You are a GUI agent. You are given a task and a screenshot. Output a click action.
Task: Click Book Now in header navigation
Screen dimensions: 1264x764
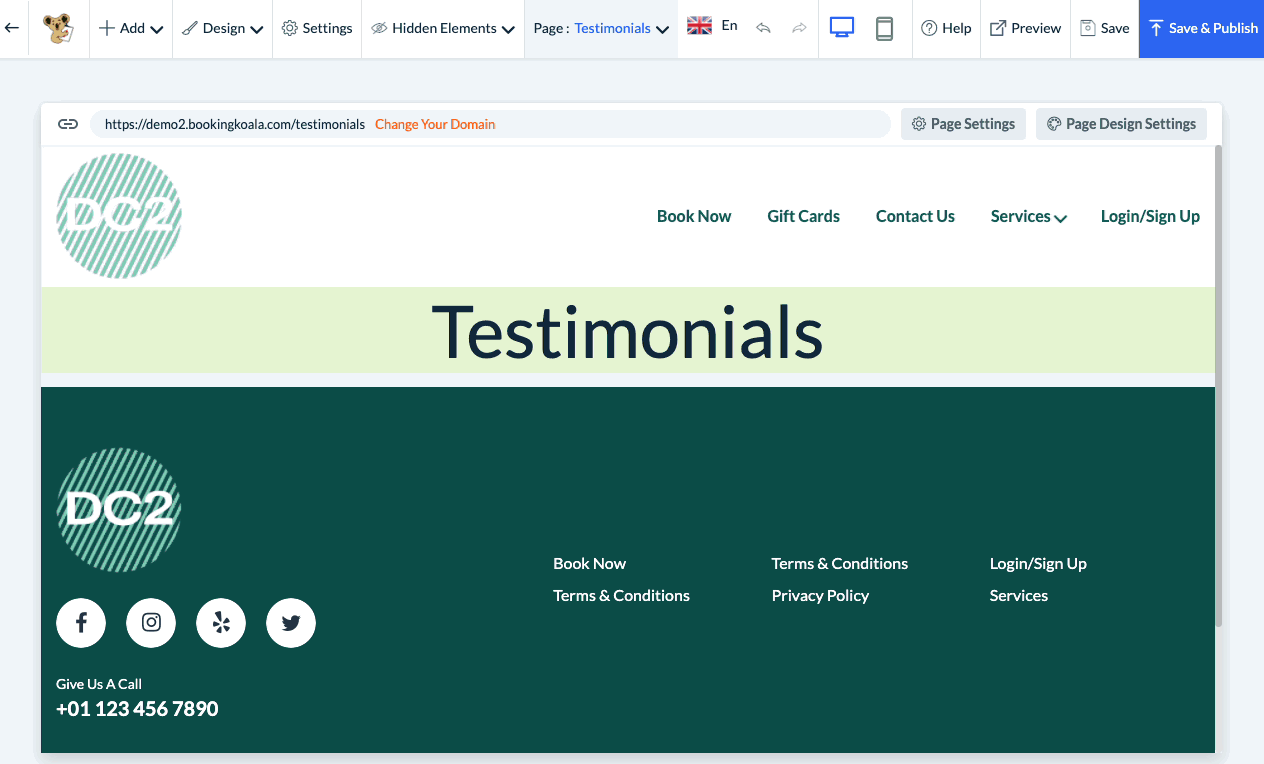(694, 216)
